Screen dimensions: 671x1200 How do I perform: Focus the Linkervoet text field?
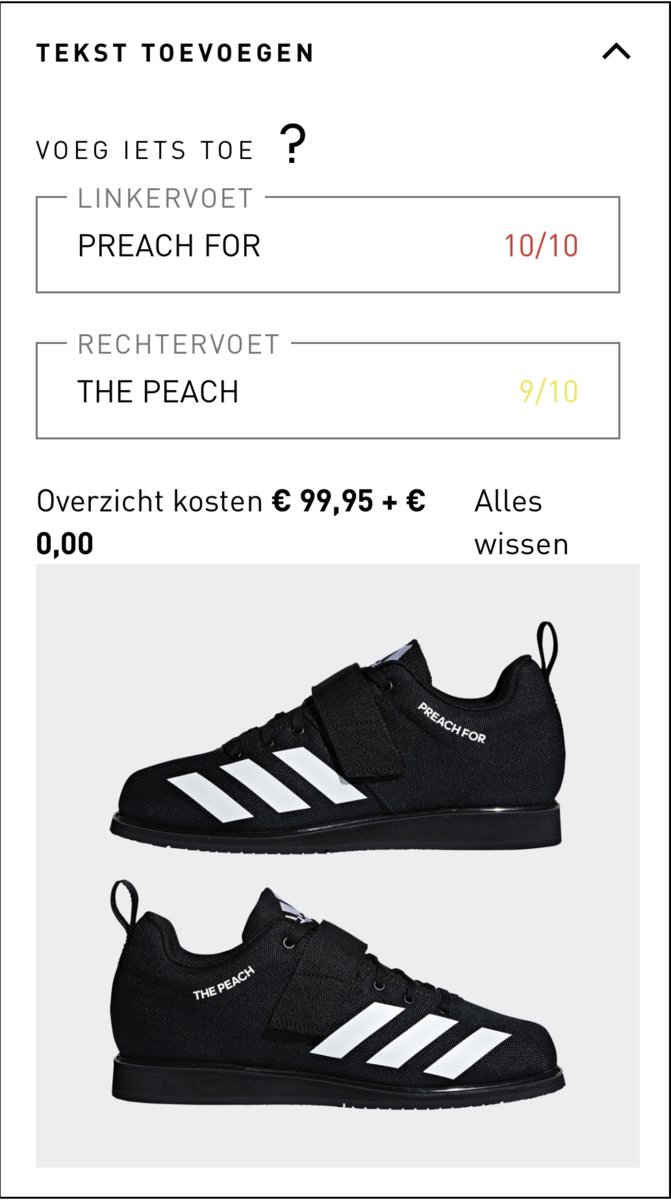pyautogui.click(x=328, y=245)
